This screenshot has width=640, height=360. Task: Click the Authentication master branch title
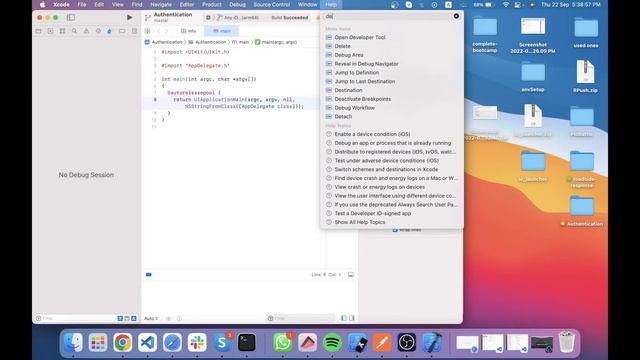point(173,17)
